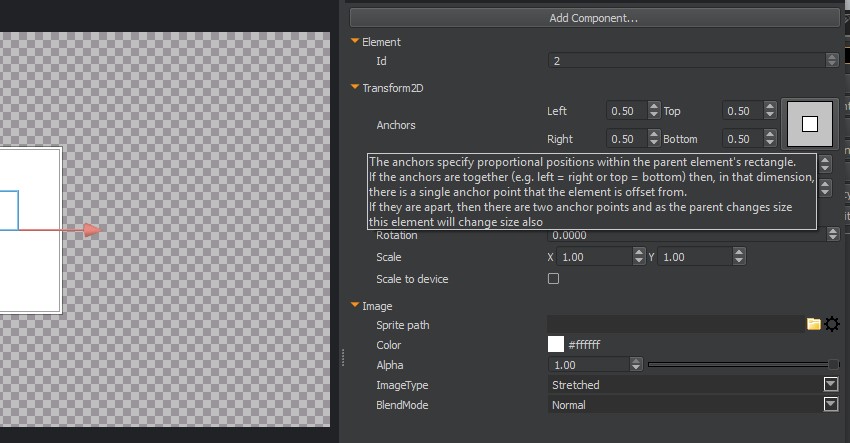Click the Id input field

click(x=687, y=60)
